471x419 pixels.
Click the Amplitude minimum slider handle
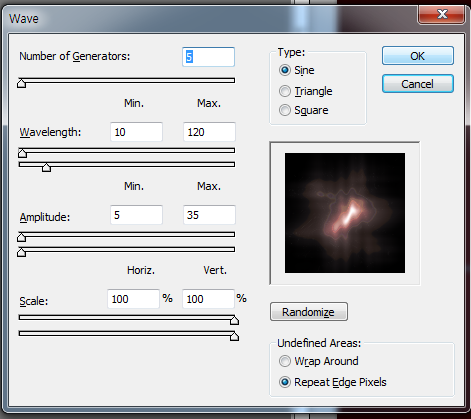pos(21,237)
